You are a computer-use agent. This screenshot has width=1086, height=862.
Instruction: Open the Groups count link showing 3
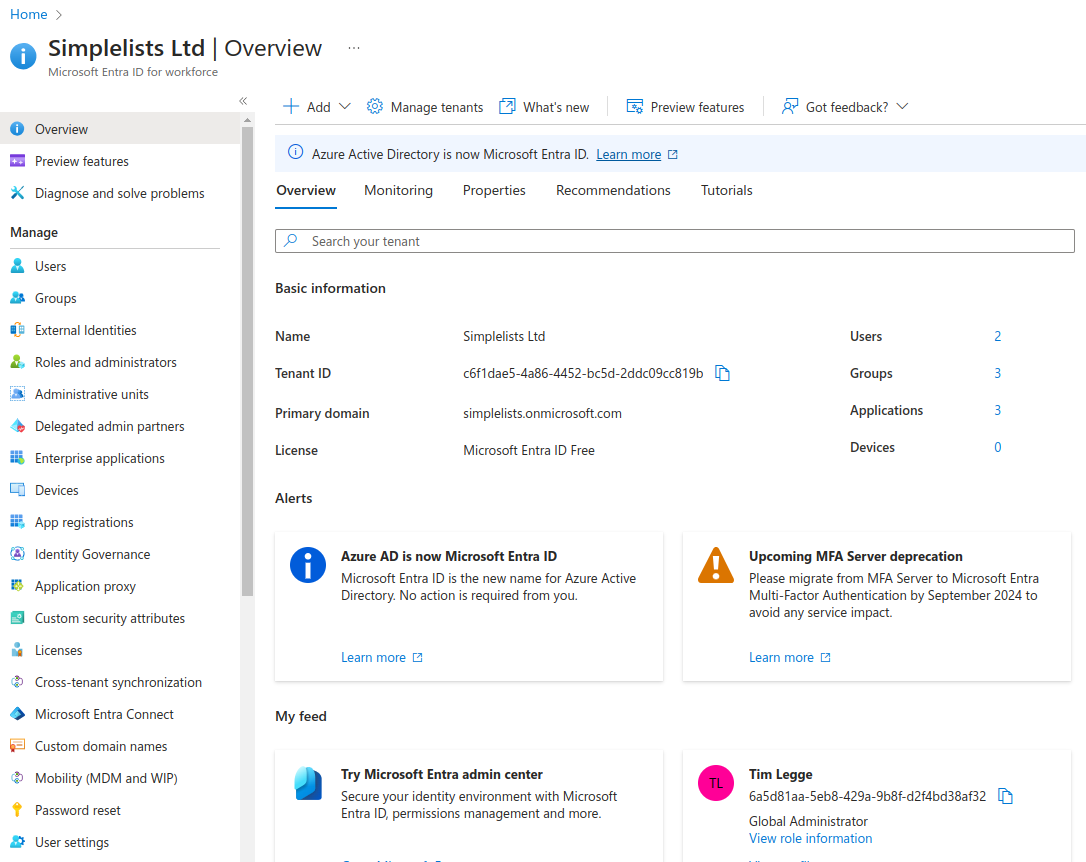pyautogui.click(x=997, y=373)
